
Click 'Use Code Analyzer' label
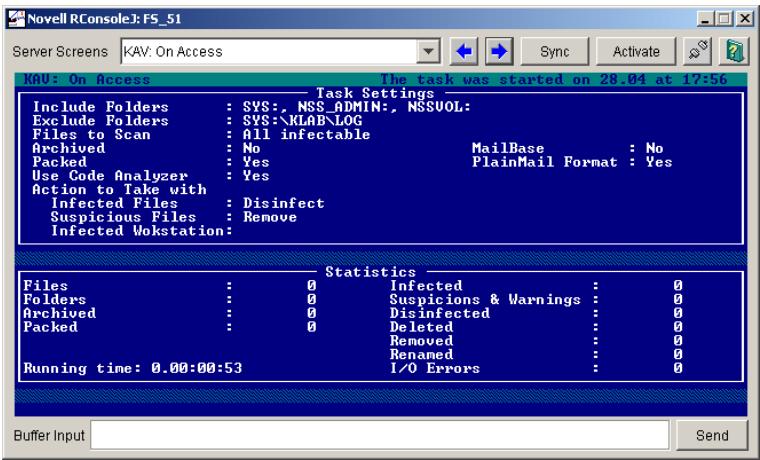click(110, 175)
